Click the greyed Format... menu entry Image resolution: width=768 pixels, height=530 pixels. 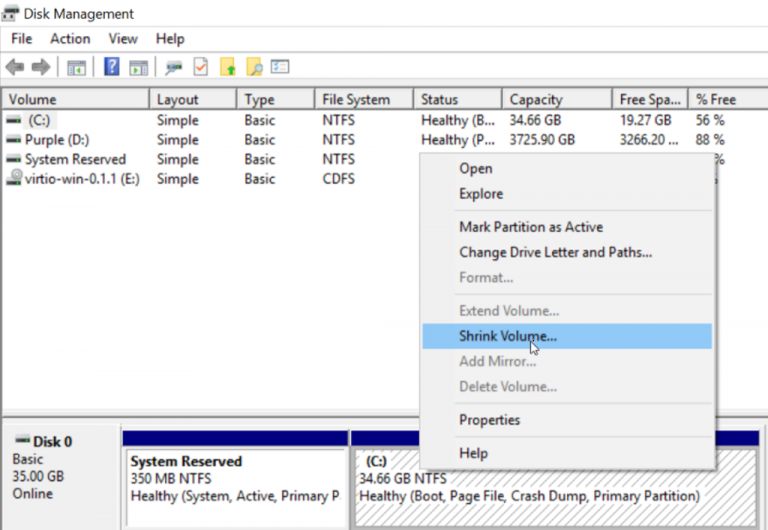tap(567, 278)
